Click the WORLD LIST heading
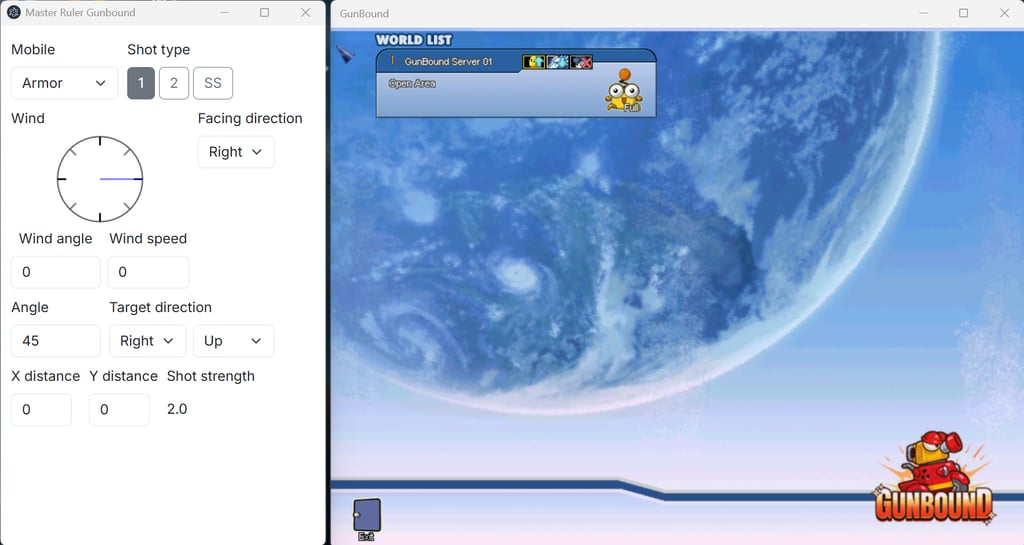 (414, 40)
